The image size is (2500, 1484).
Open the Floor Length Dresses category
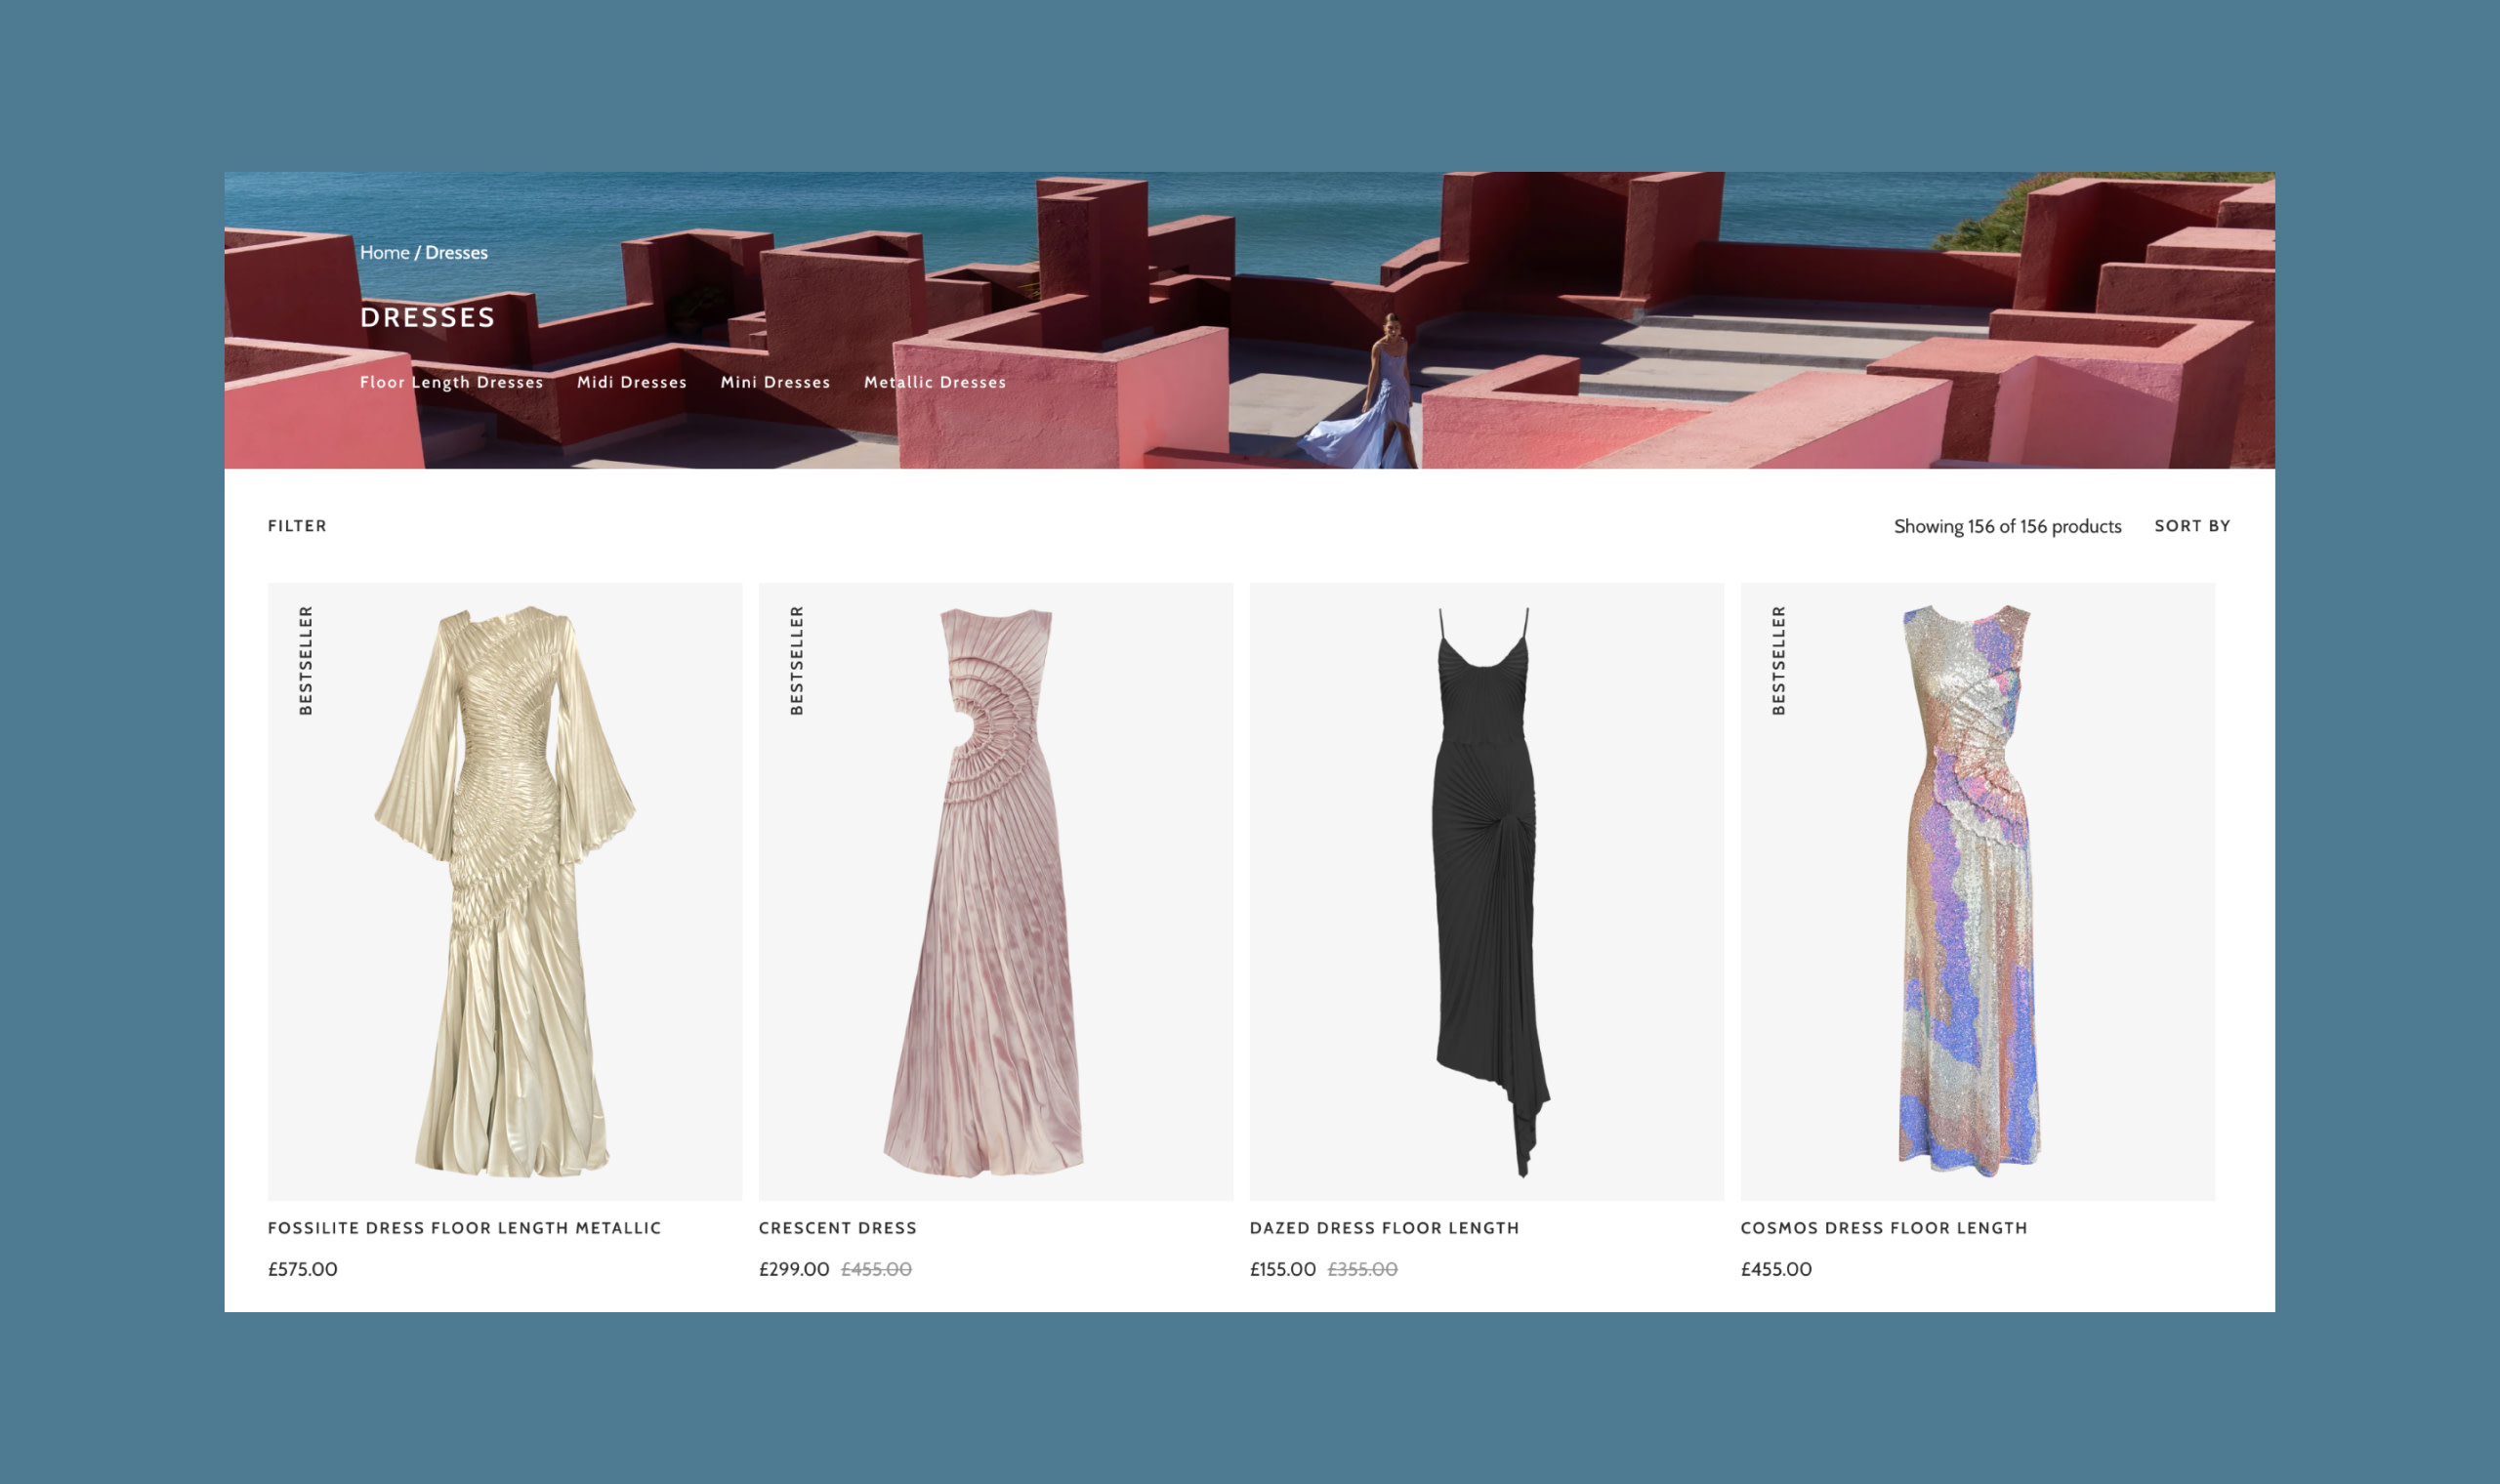(451, 382)
